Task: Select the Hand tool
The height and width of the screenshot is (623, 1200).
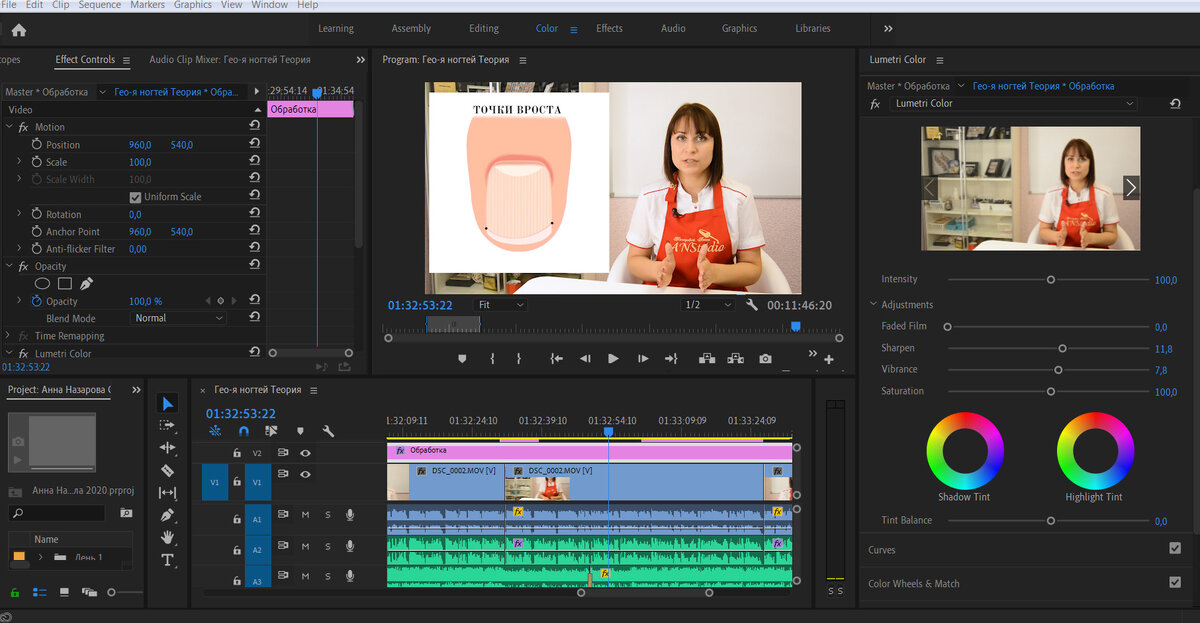Action: [x=167, y=537]
